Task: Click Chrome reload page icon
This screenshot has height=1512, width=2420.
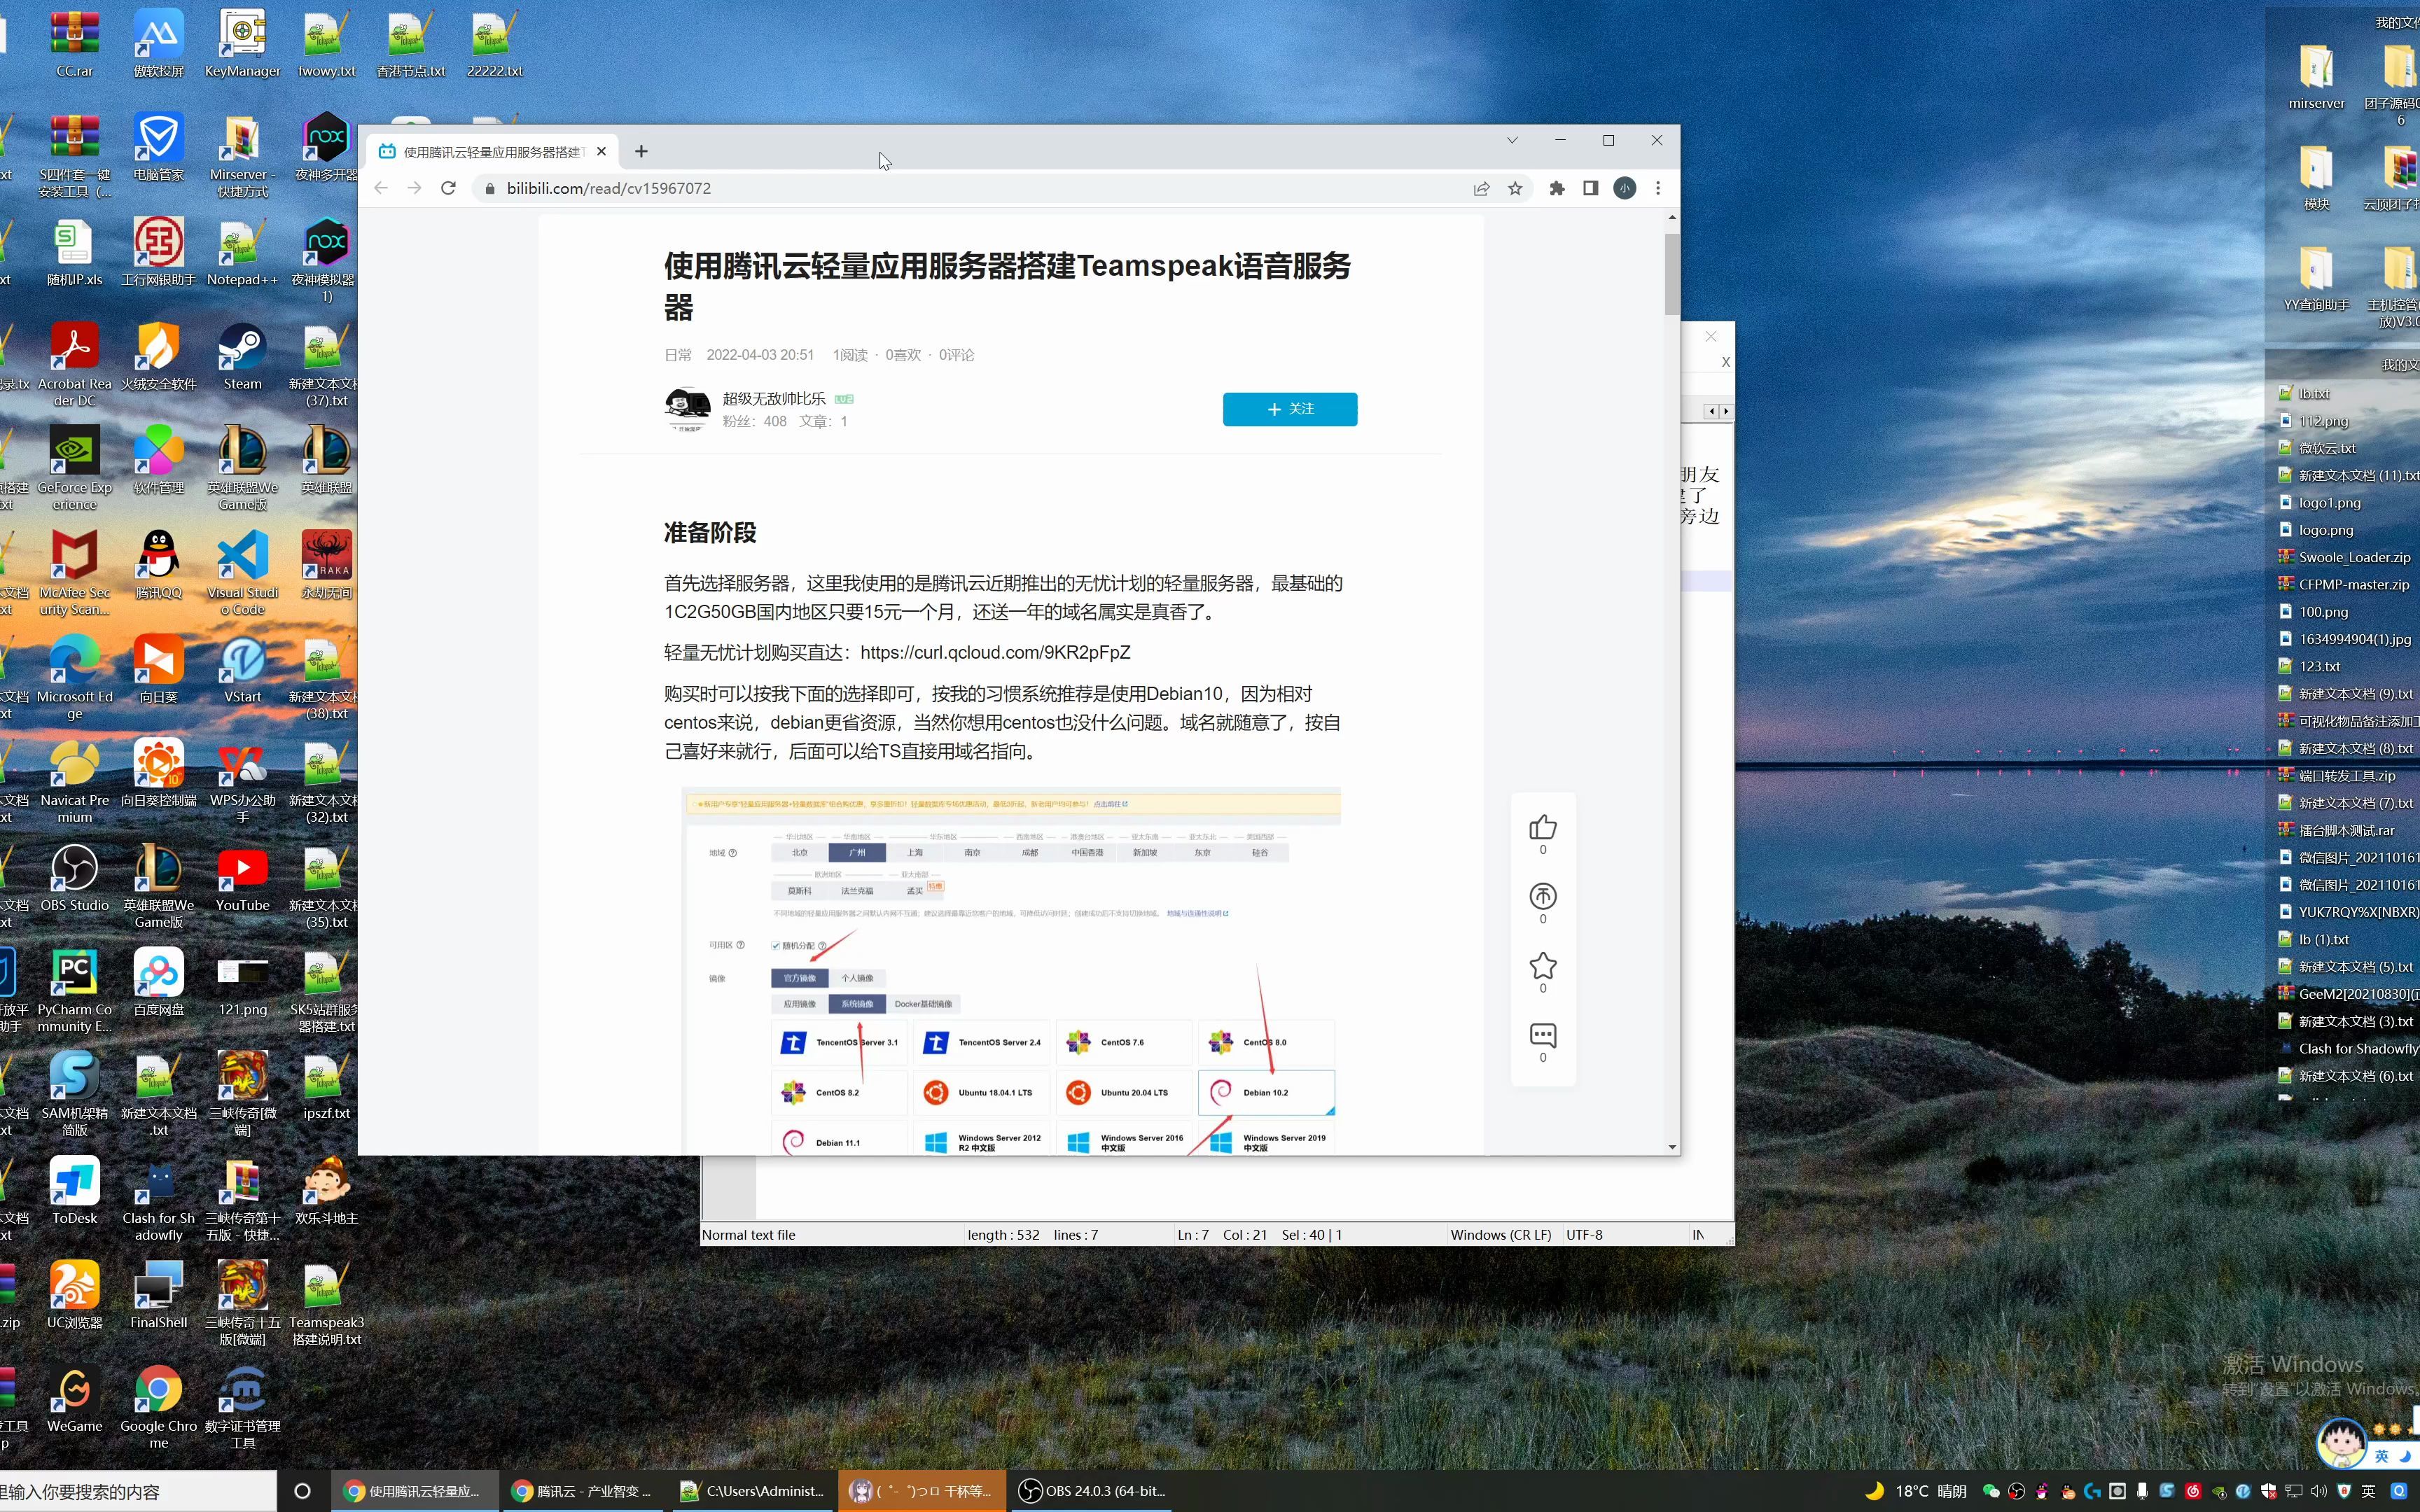Action: pyautogui.click(x=448, y=188)
